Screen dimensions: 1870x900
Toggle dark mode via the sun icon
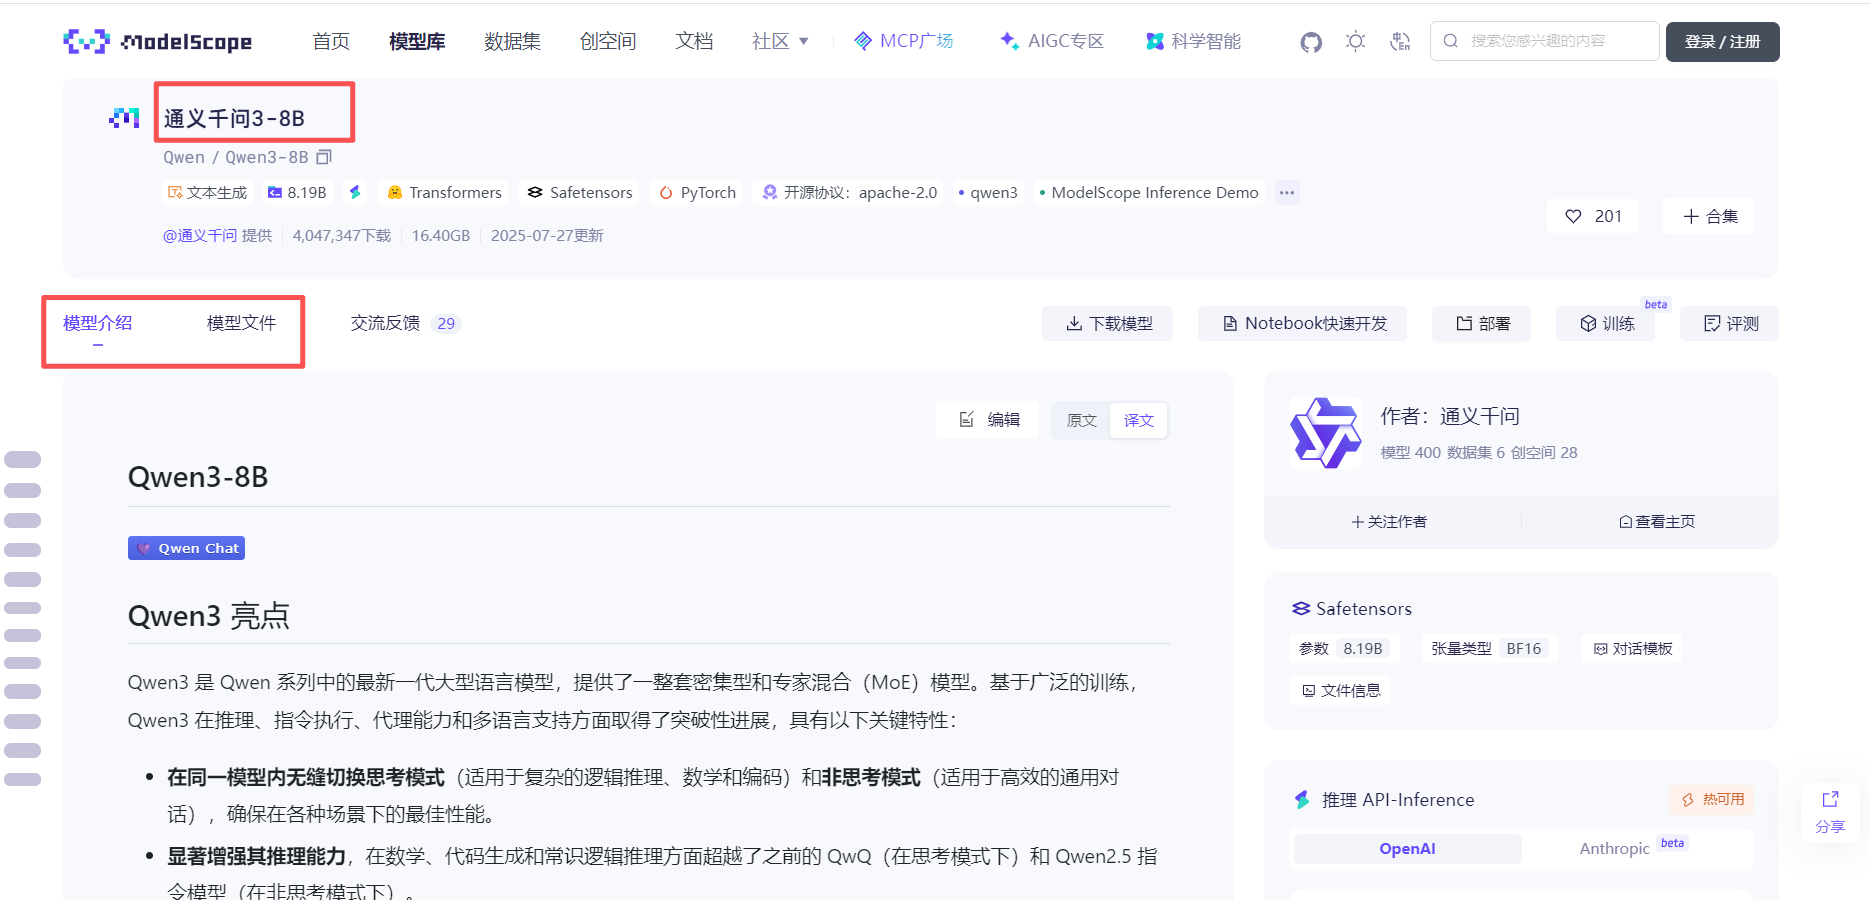pos(1355,41)
